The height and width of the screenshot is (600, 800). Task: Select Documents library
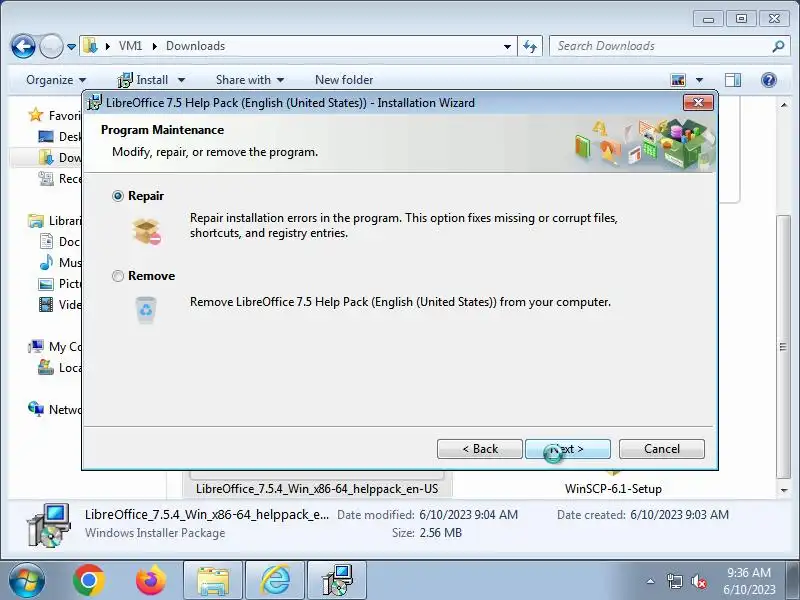click(60, 241)
